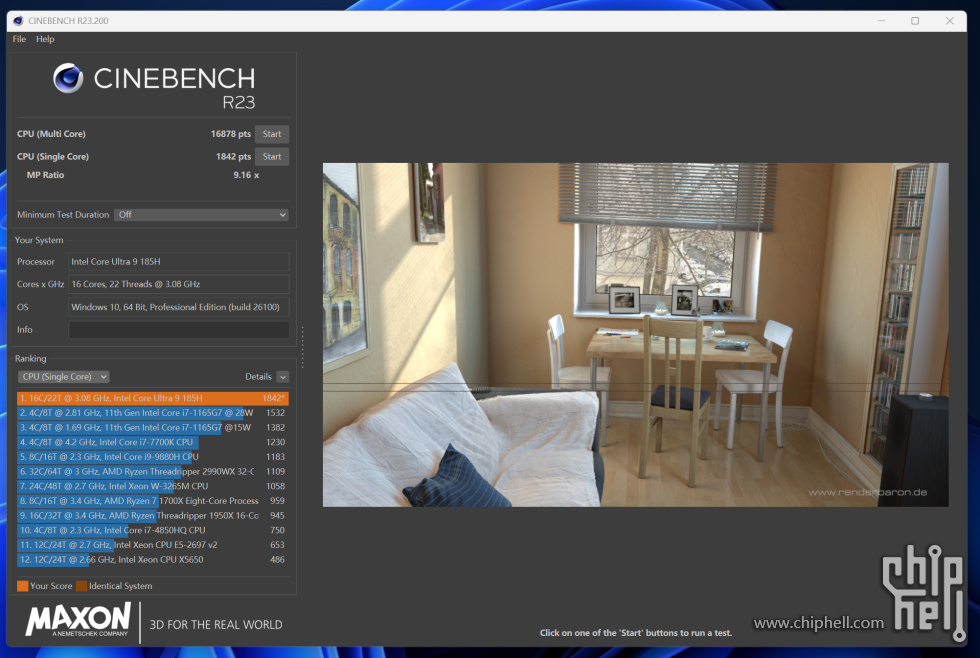980x658 pixels.
Task: Select ranking row 10, Intel Core i7-4850HQ
Action: 152,531
